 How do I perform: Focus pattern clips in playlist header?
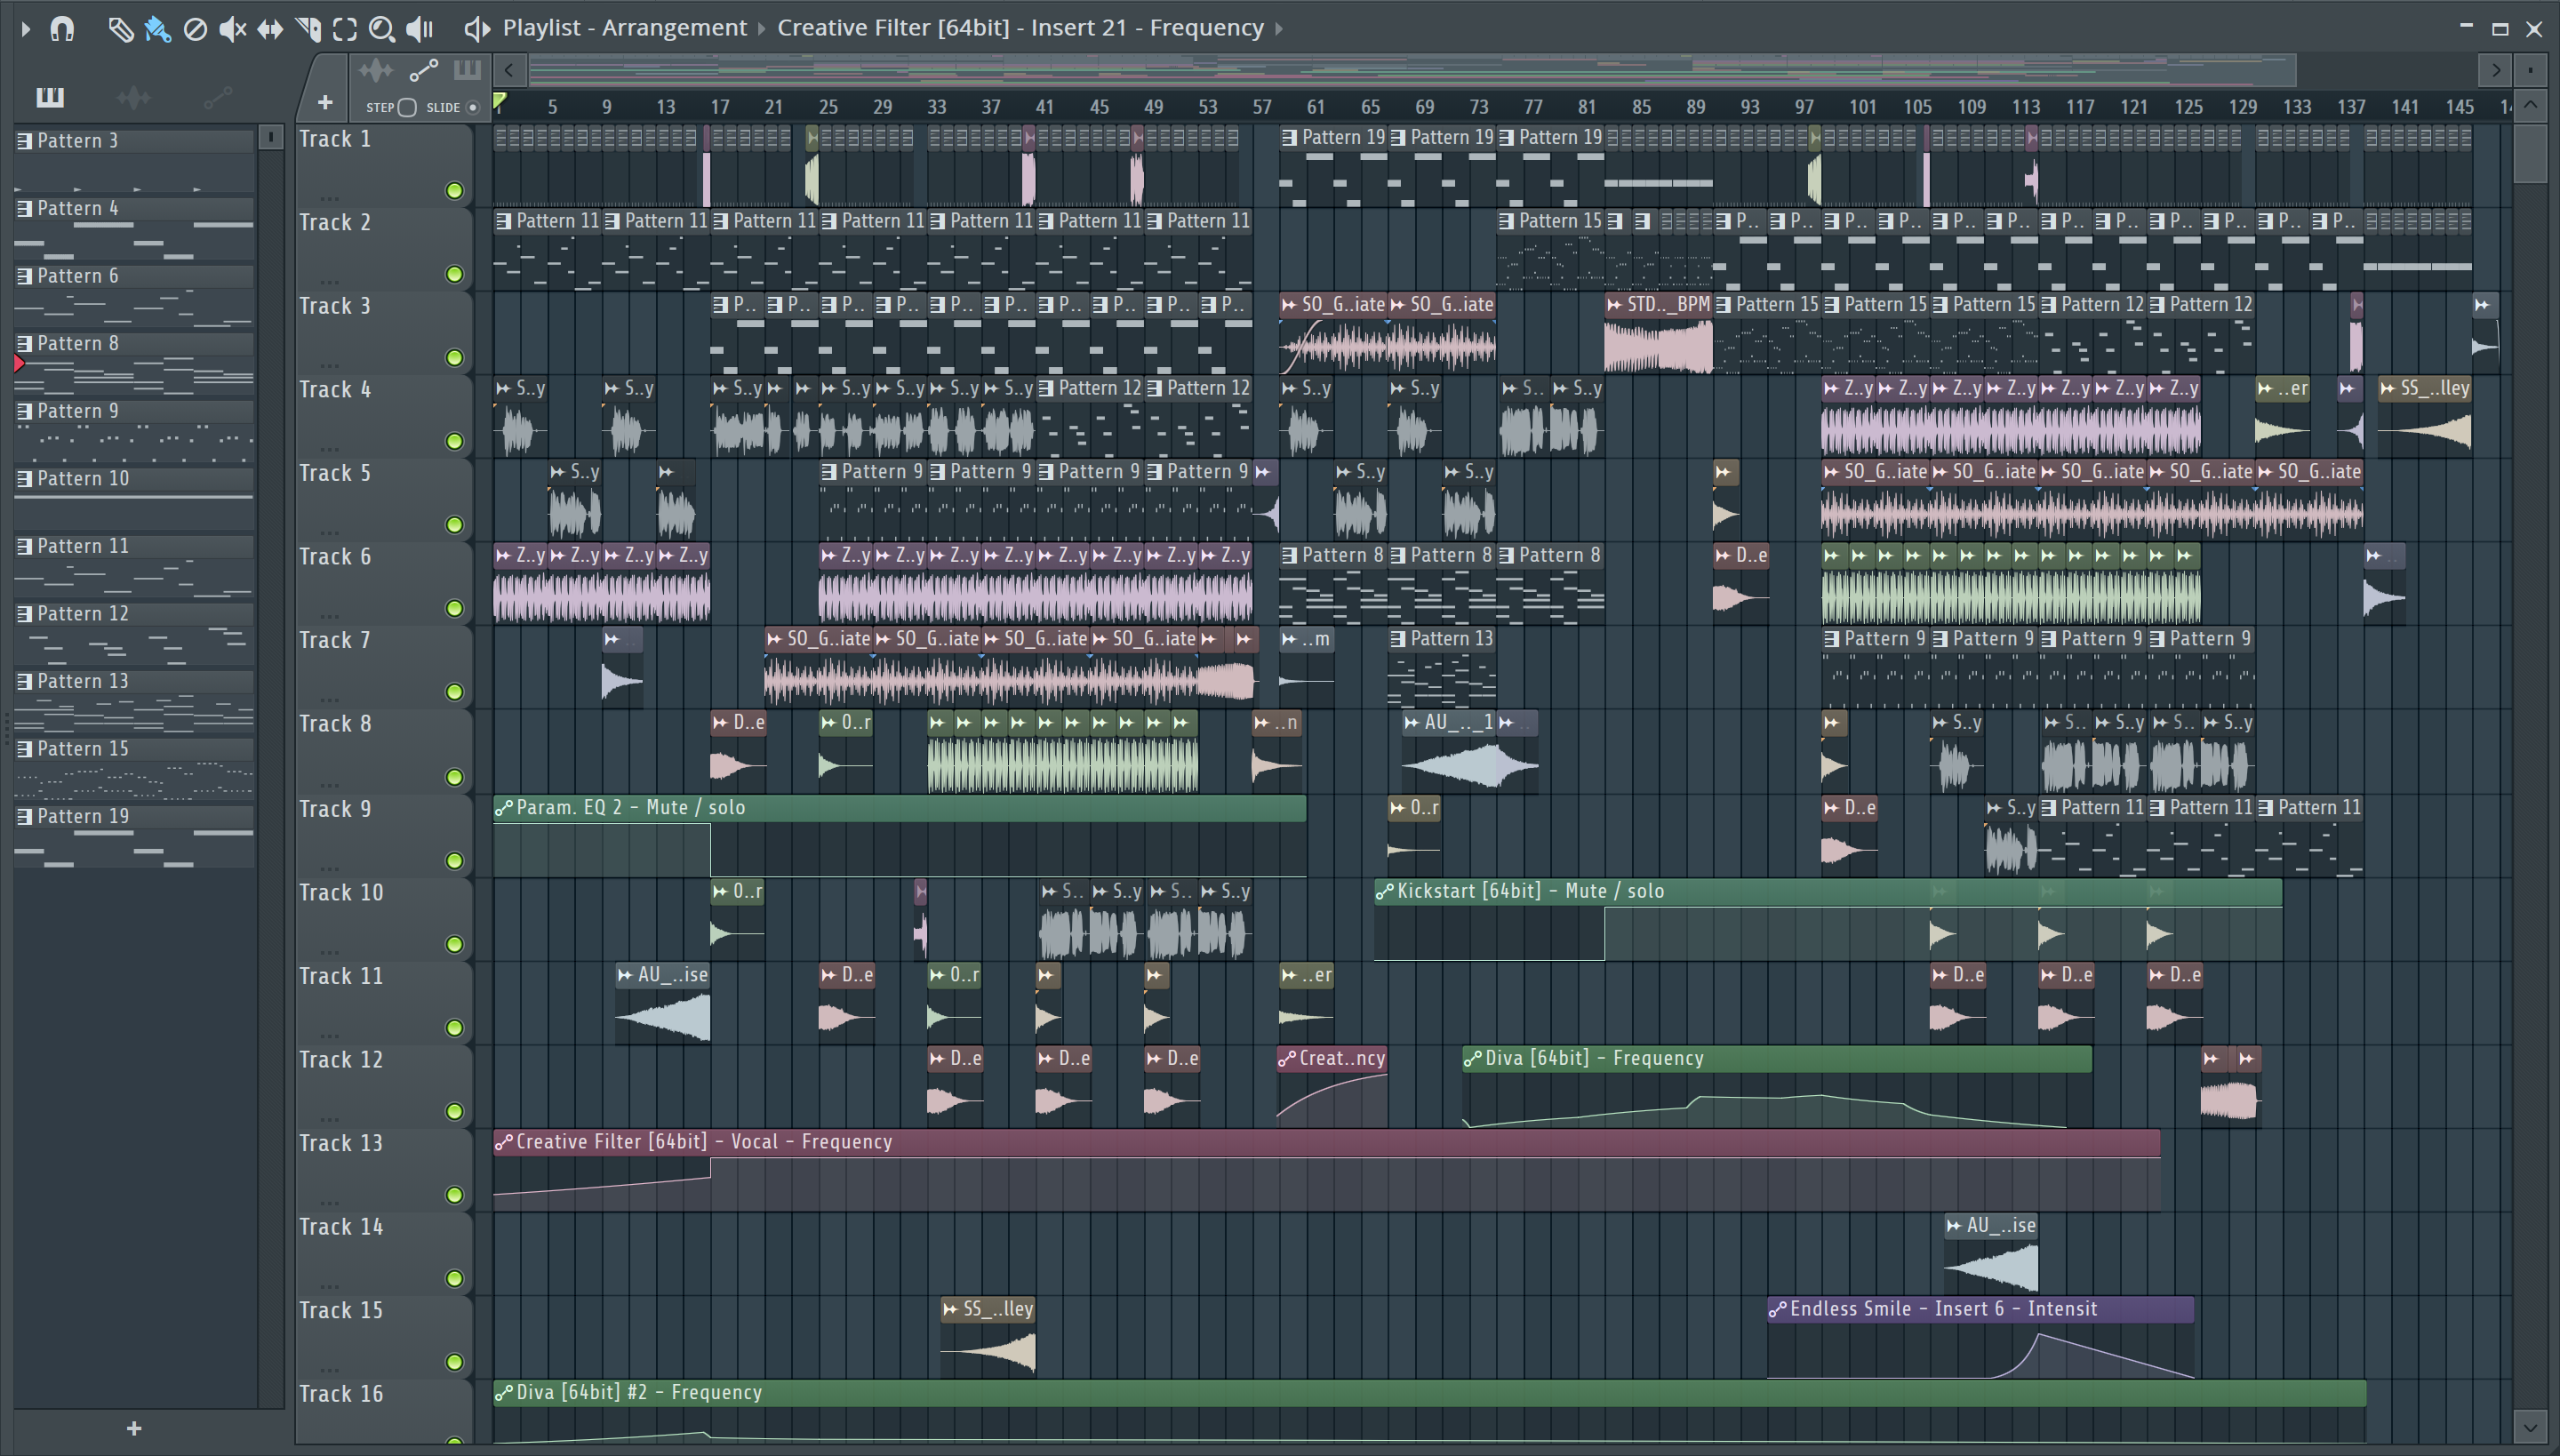[x=467, y=70]
